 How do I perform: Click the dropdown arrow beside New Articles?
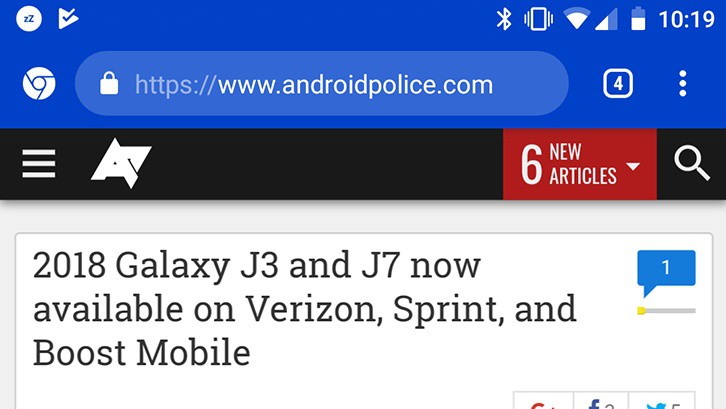click(632, 166)
